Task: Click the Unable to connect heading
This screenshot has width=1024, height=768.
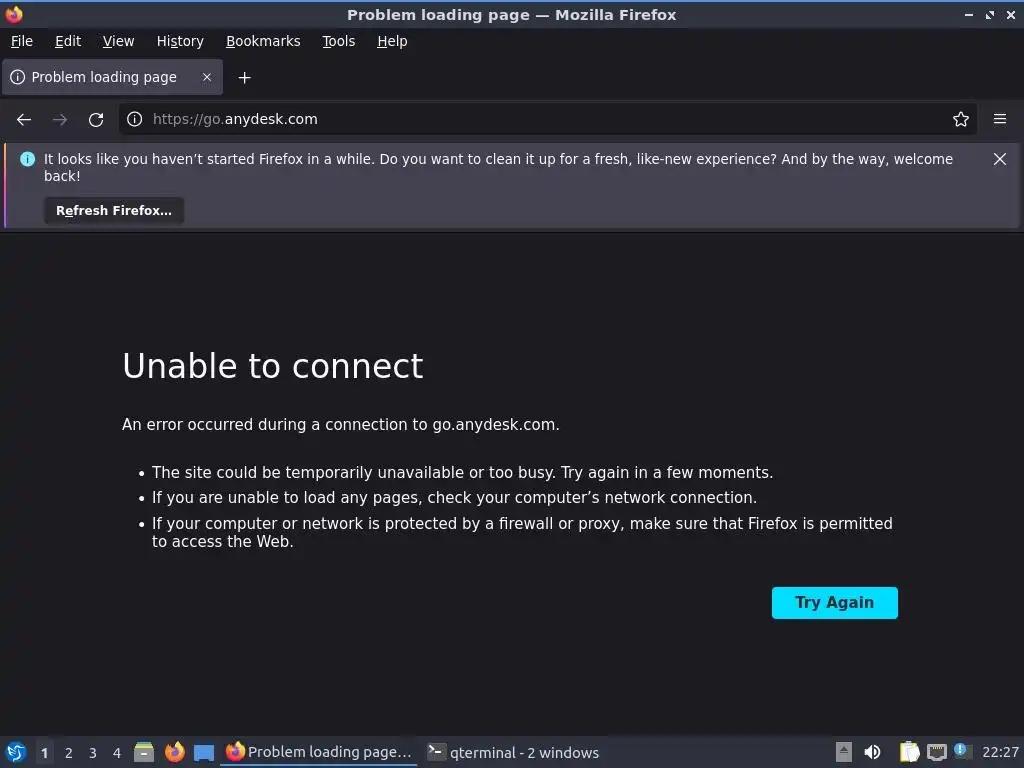Action: [x=273, y=366]
